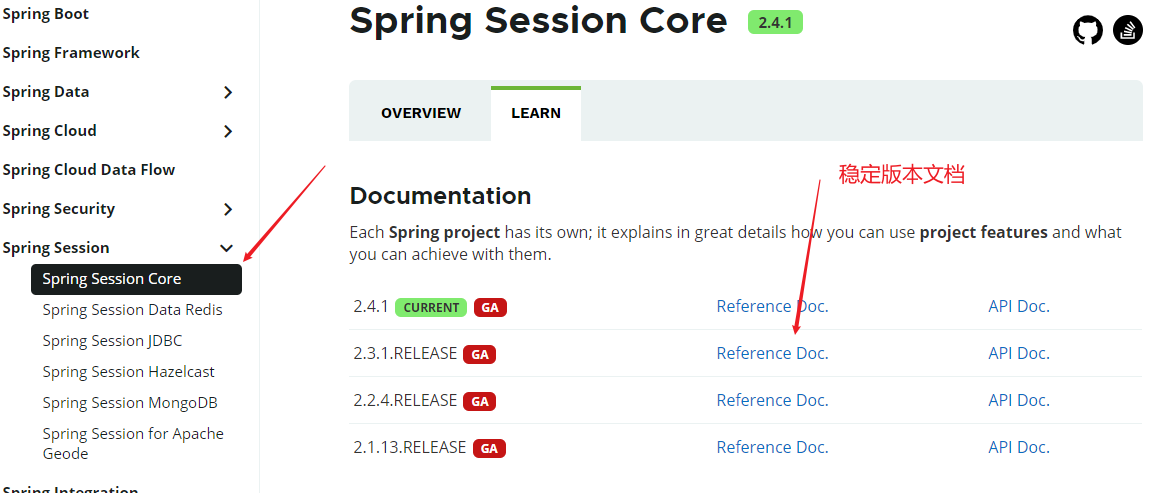Open the Stack Overflow icon
The image size is (1155, 493).
point(1127,30)
